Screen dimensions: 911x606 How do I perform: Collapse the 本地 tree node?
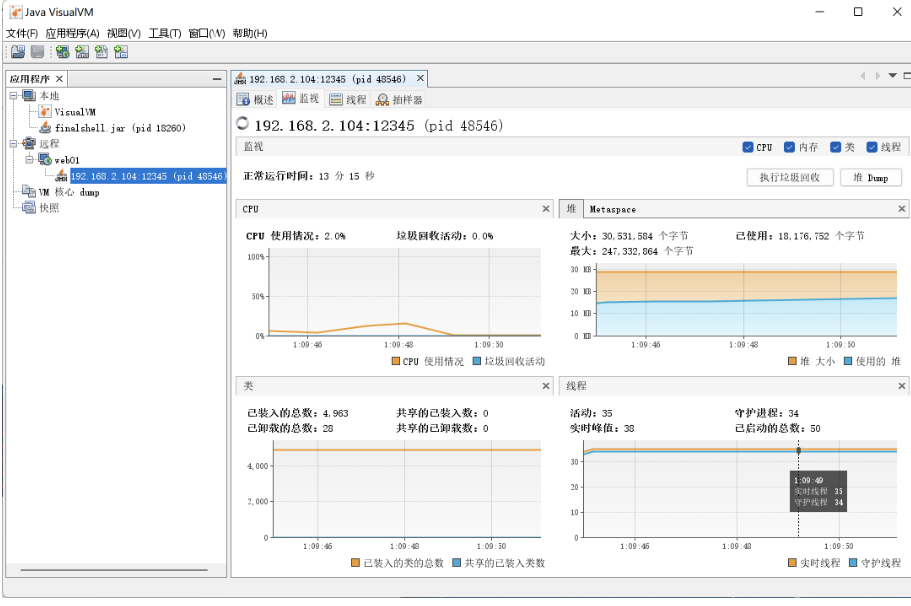click(x=13, y=95)
